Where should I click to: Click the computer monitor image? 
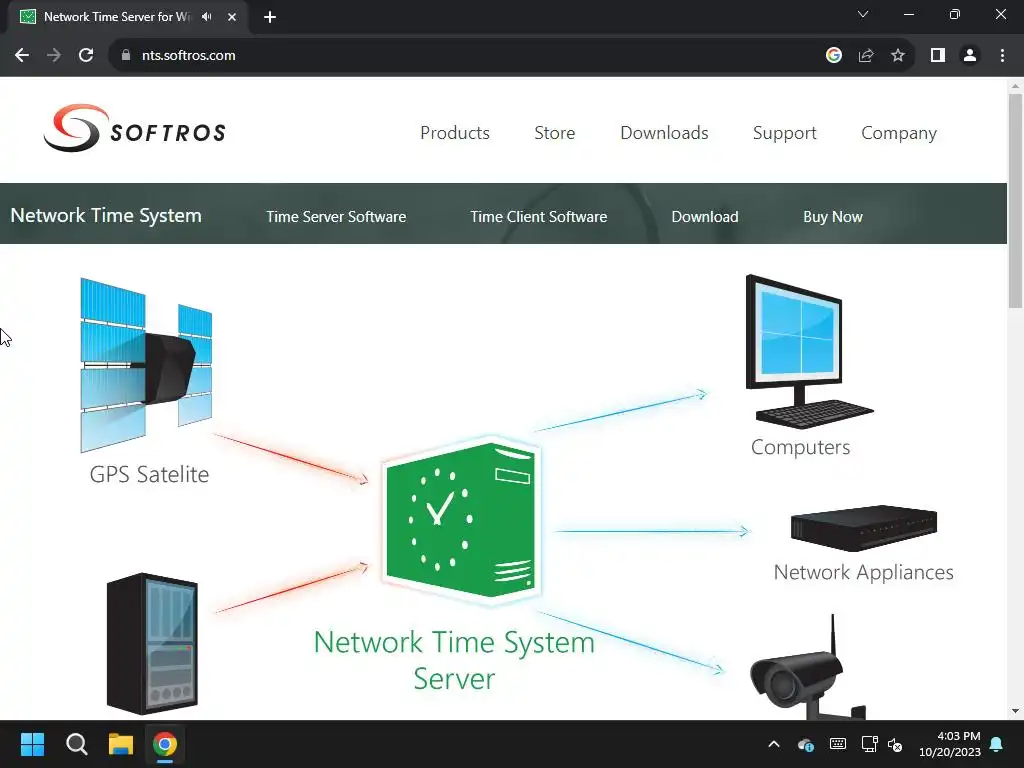[x=808, y=351]
